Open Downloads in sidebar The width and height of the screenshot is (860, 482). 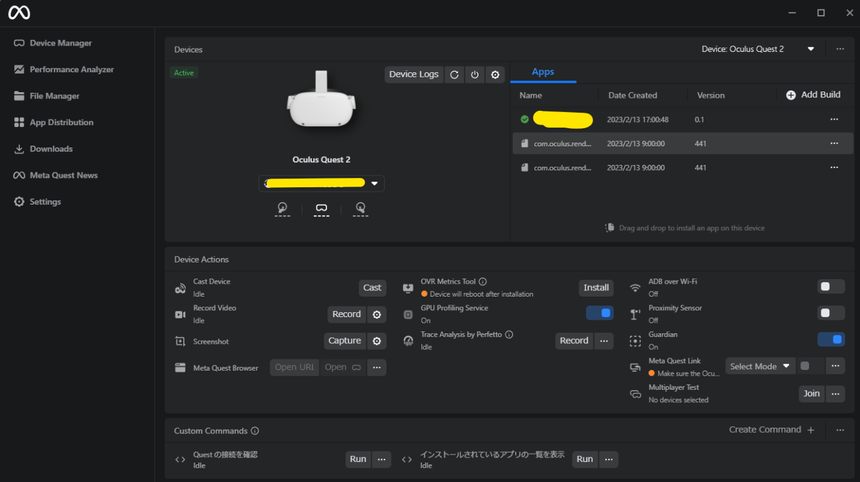point(43,149)
